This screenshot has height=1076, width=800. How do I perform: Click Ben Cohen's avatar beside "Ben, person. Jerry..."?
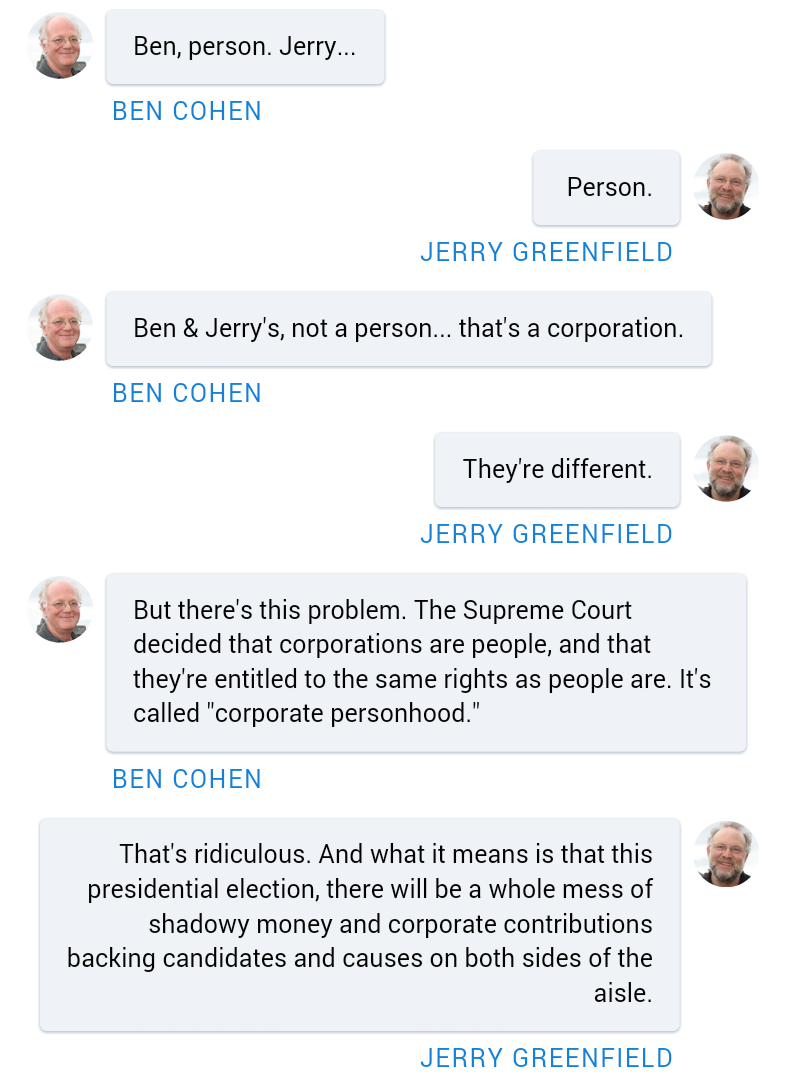(60, 46)
